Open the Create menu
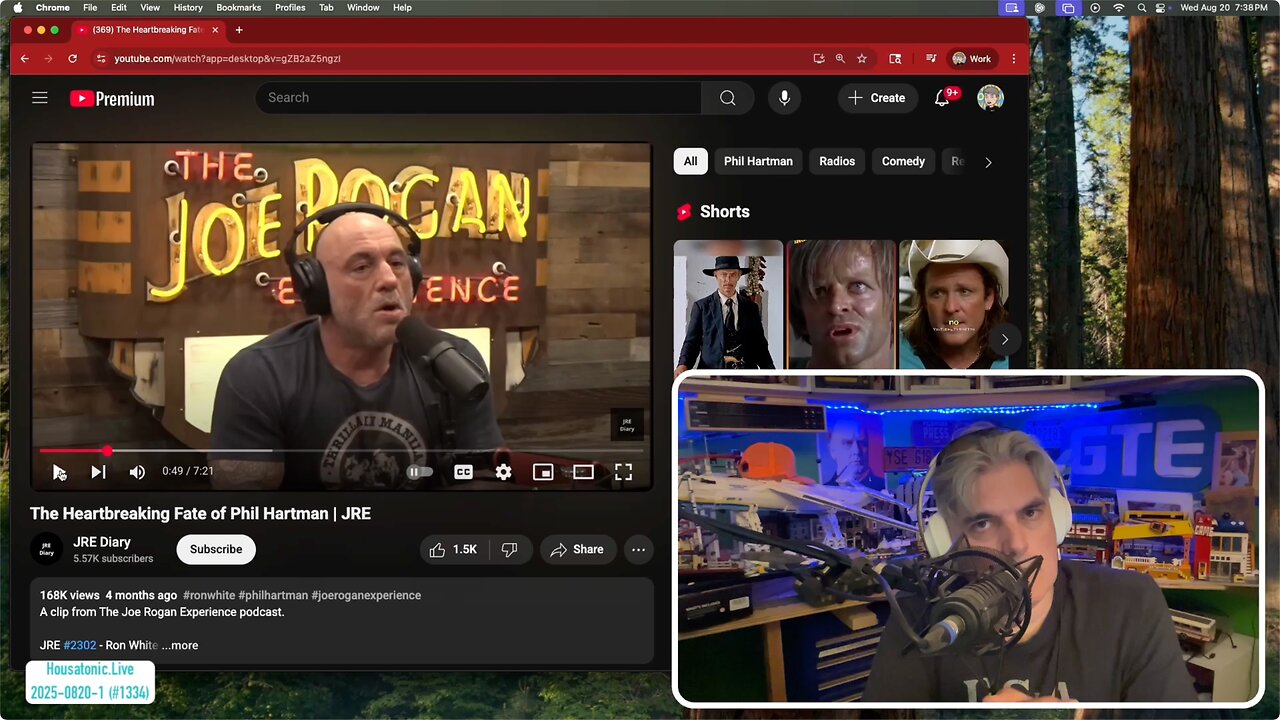Screen dimensions: 1280x720 point(877,98)
